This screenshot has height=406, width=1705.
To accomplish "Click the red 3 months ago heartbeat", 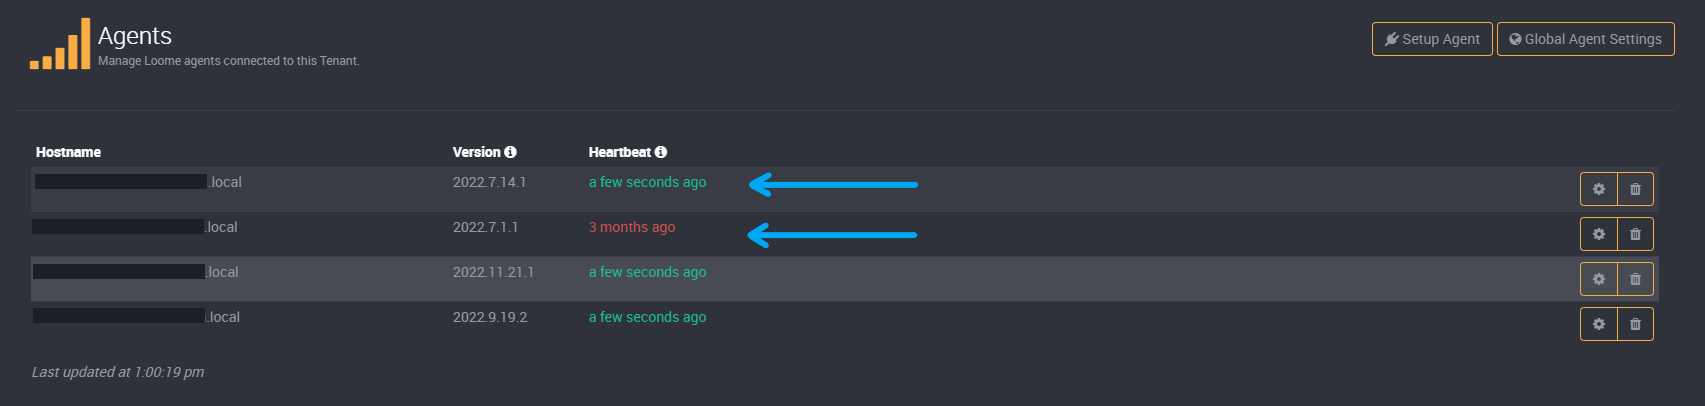I will pos(632,227).
